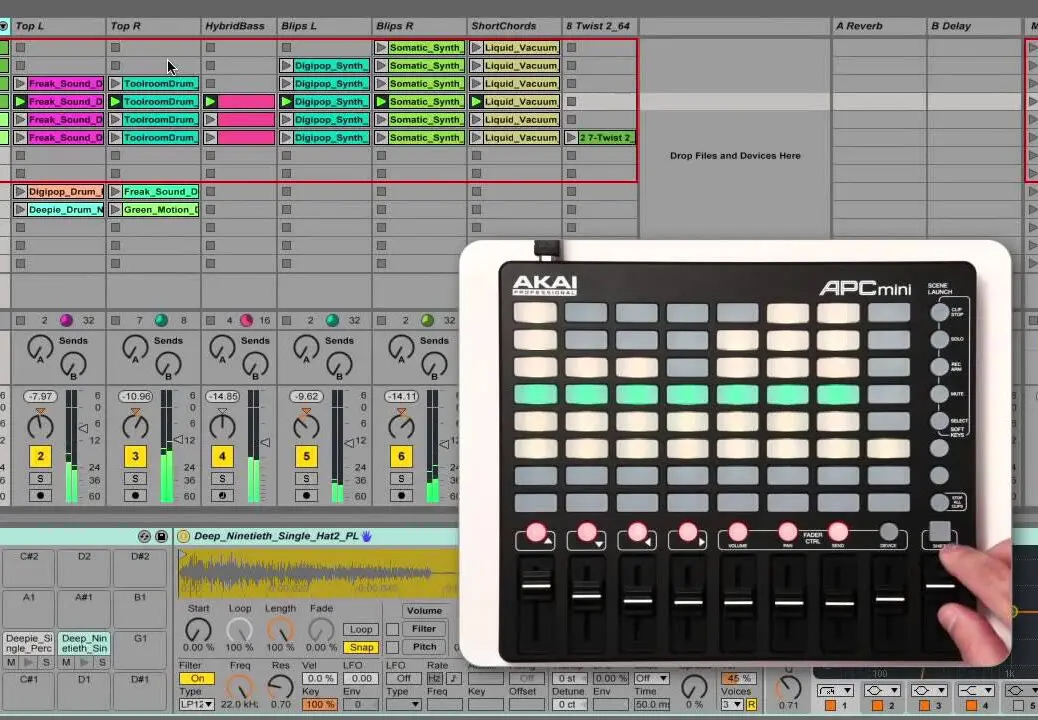
Task: Switch to the Volume tab in Simpler
Action: 424,611
